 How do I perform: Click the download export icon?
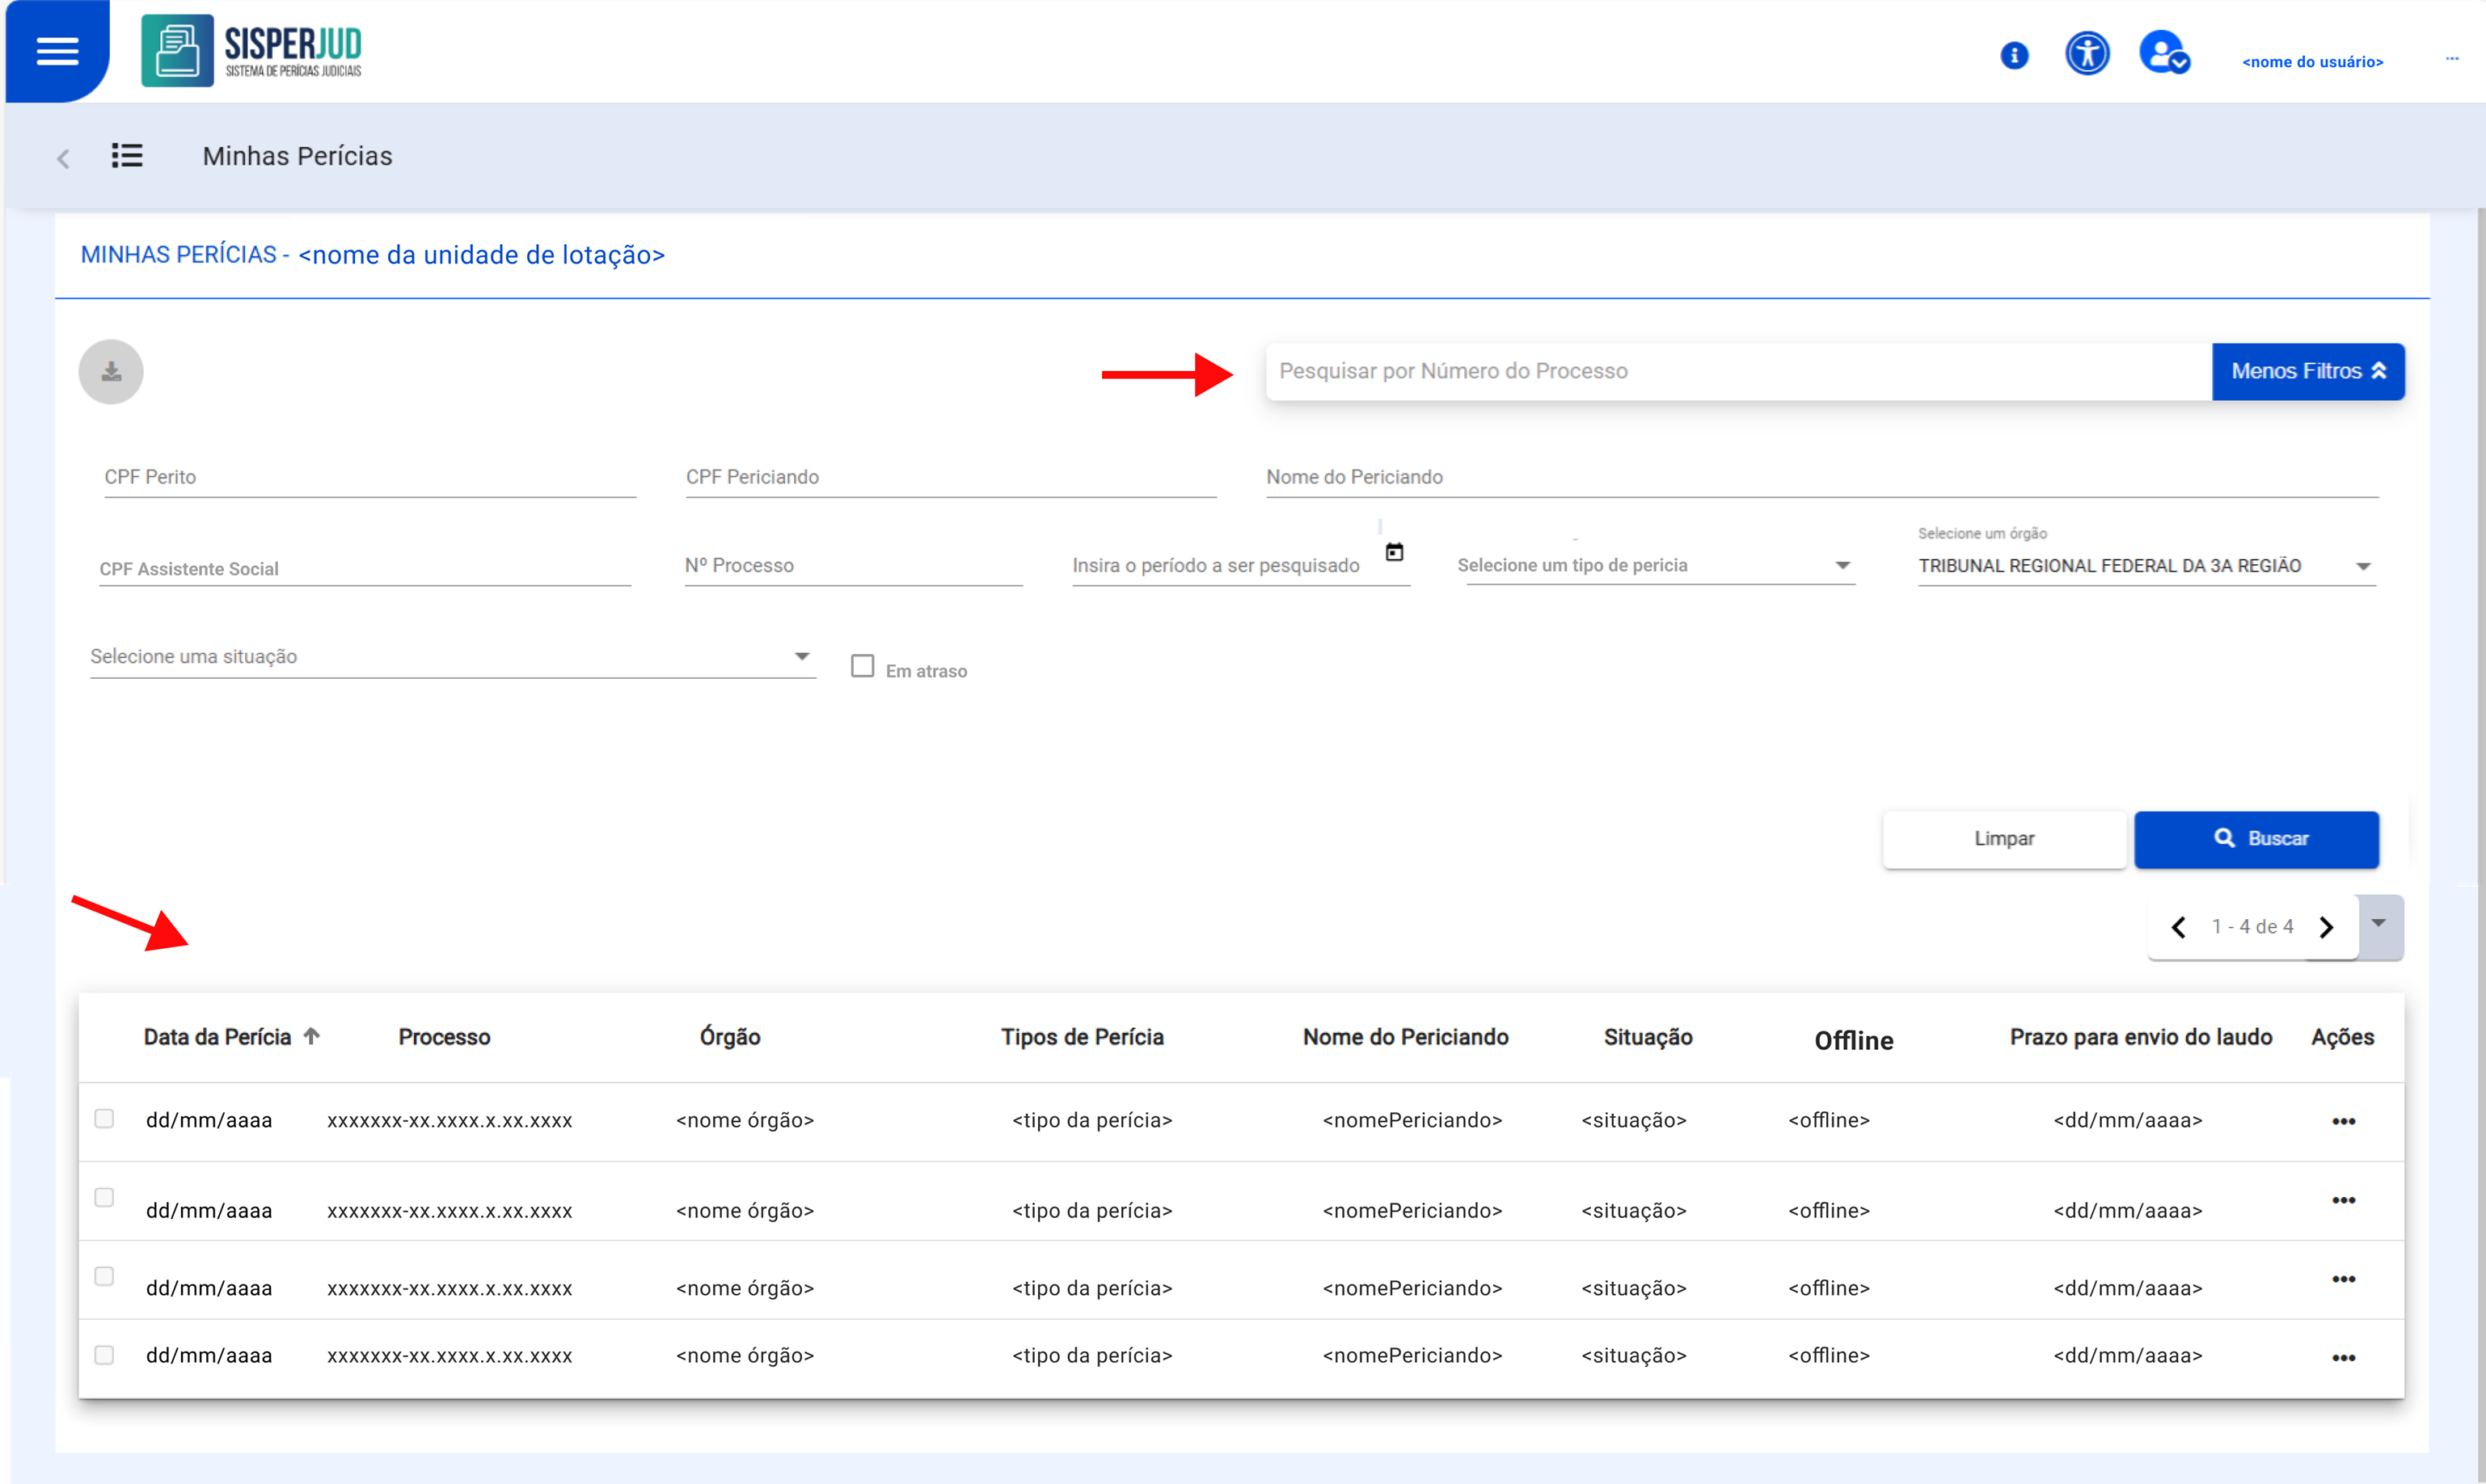(x=111, y=372)
